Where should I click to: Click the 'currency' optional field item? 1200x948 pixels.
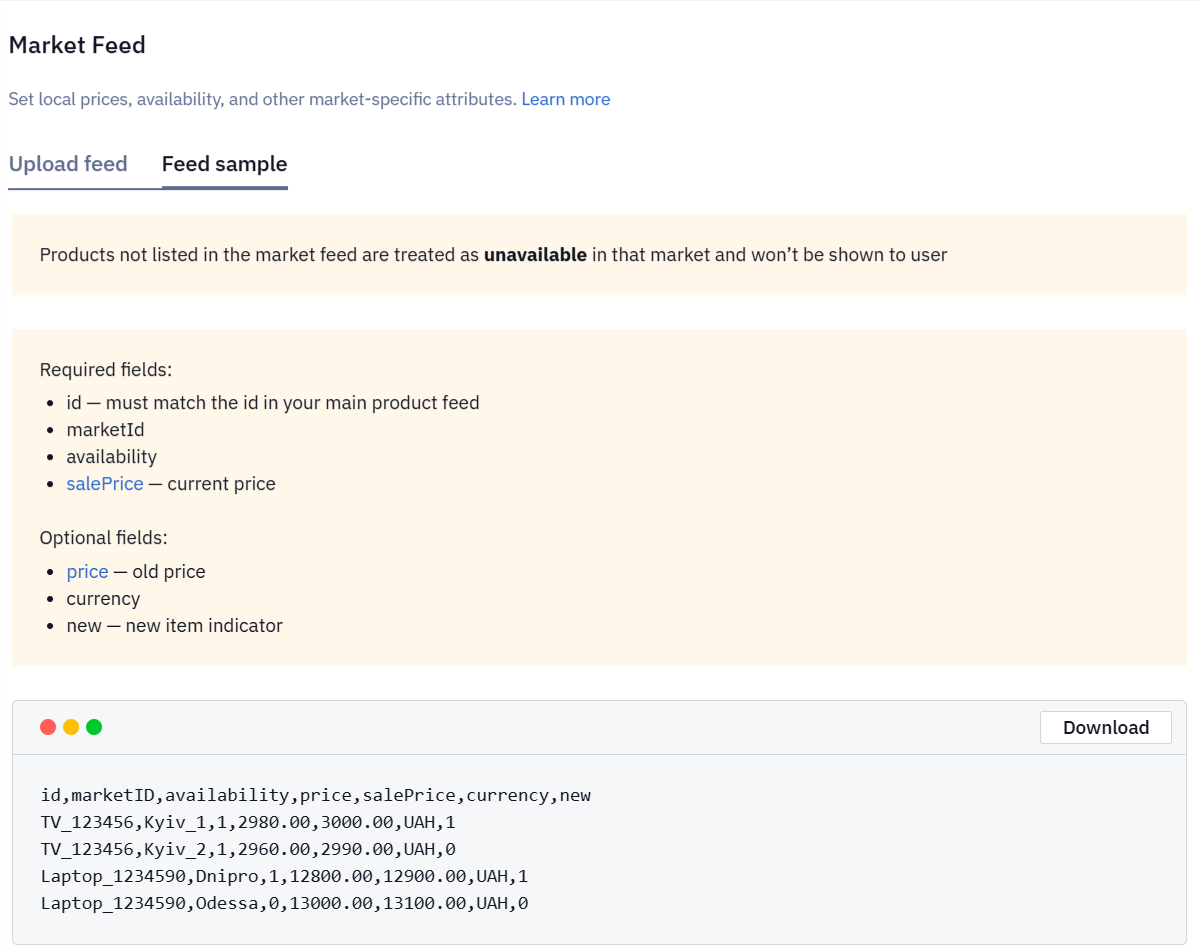103,599
